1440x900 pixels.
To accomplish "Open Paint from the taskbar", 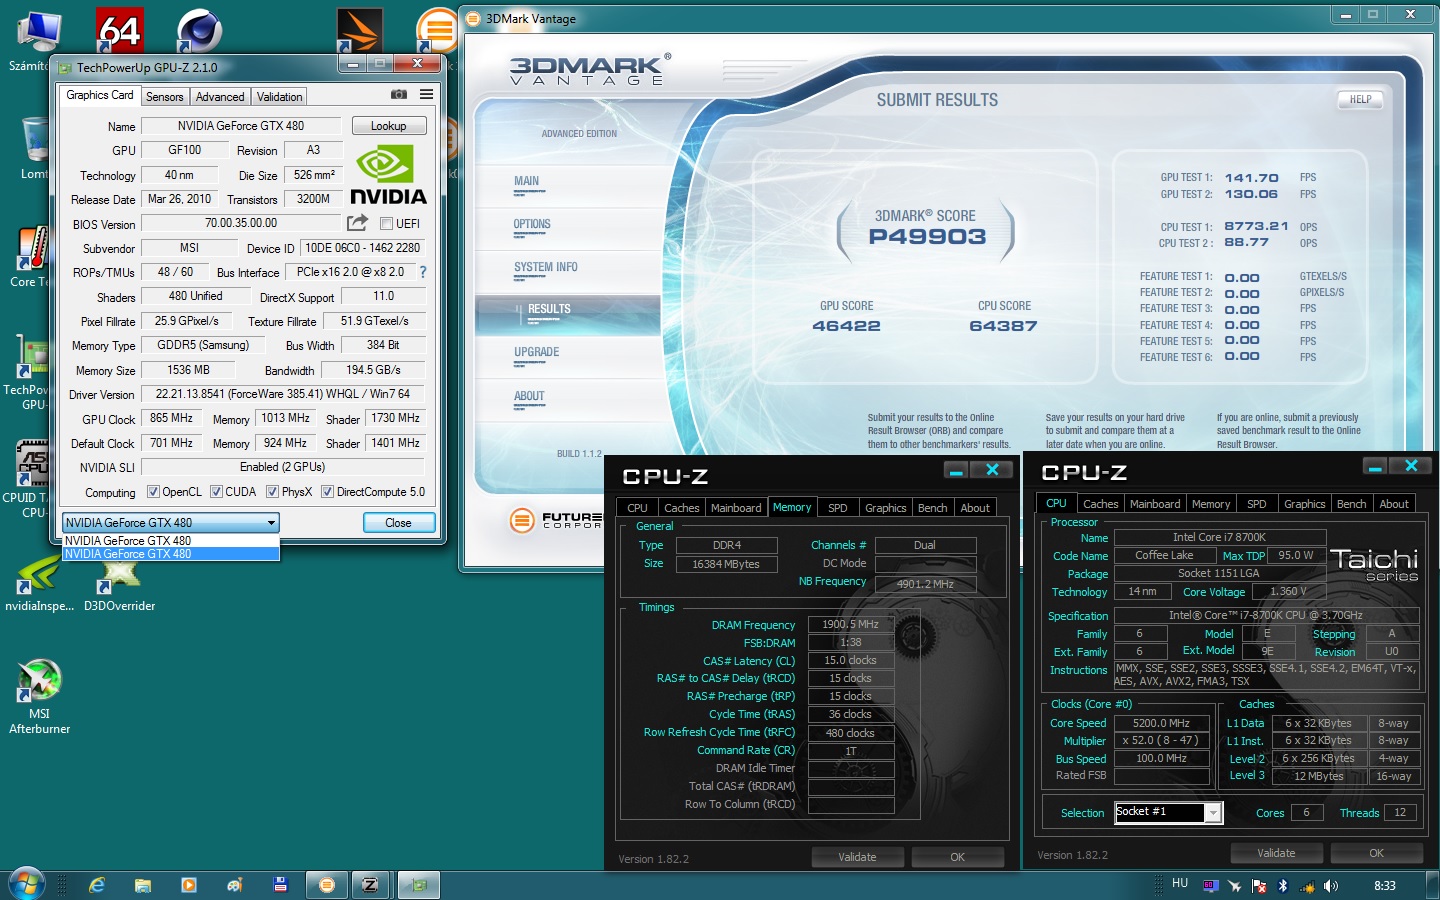I will (235, 885).
